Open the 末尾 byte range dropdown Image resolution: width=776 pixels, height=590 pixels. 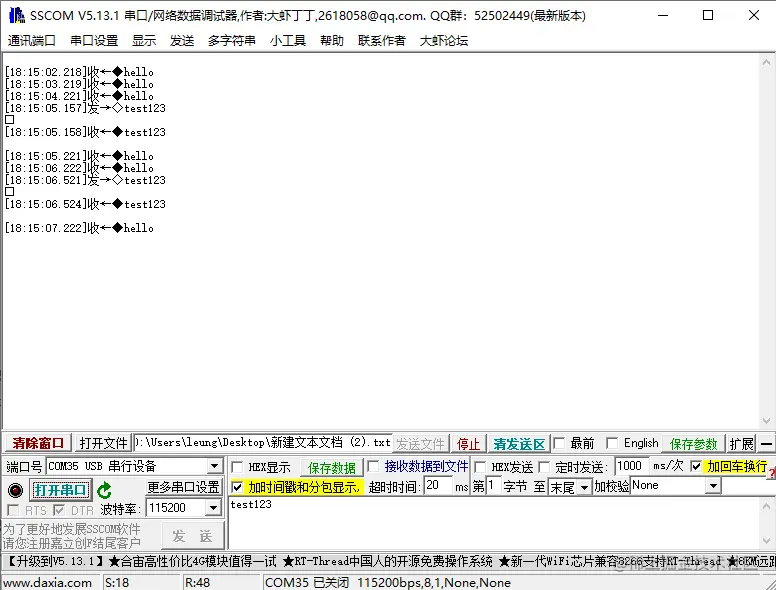coord(584,487)
